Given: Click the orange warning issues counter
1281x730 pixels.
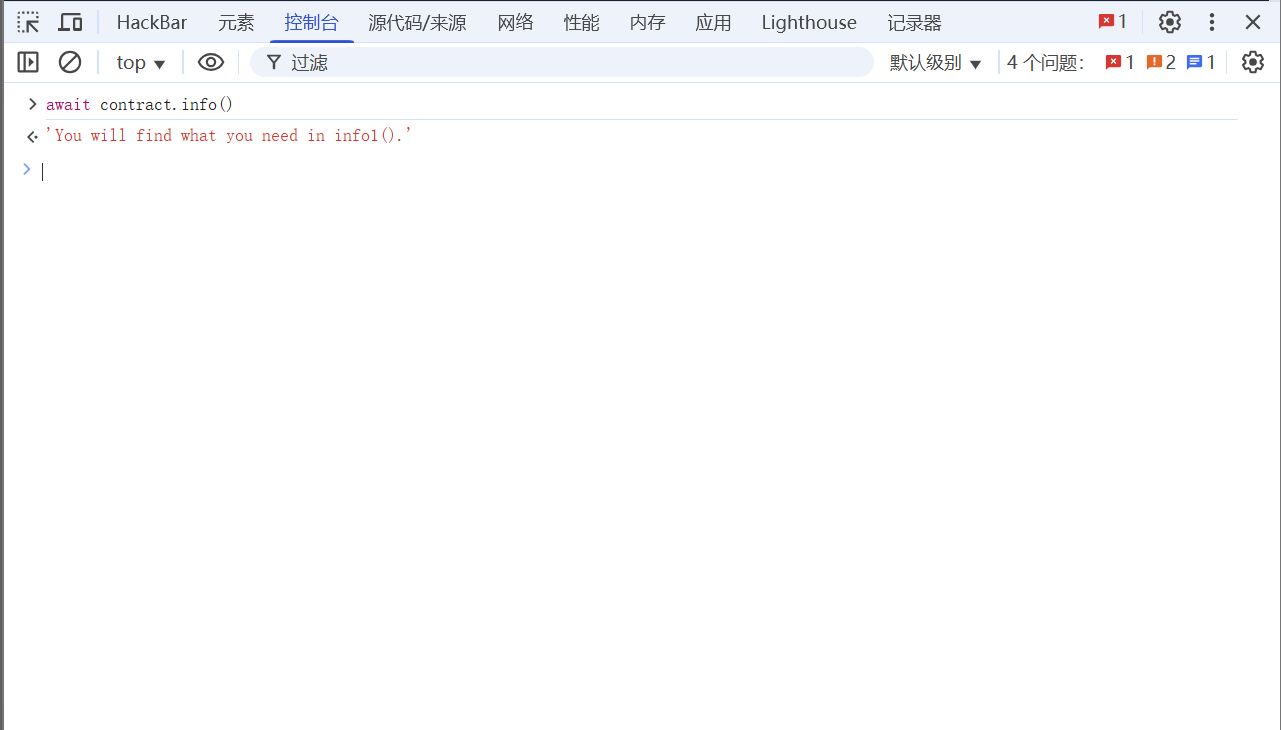Looking at the screenshot, I should [1161, 62].
